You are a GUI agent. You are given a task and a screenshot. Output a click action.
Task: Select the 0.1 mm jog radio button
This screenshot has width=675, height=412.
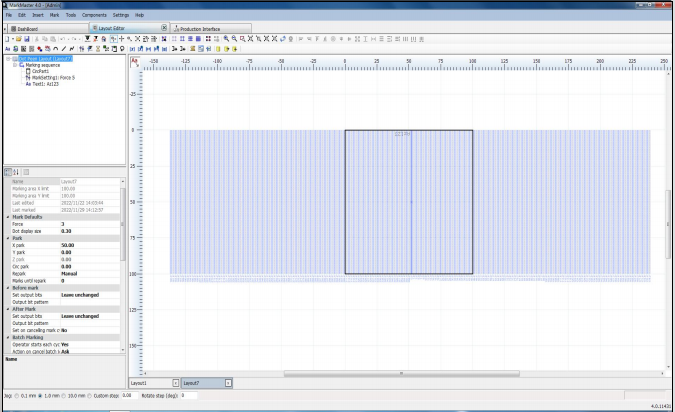click(17, 395)
